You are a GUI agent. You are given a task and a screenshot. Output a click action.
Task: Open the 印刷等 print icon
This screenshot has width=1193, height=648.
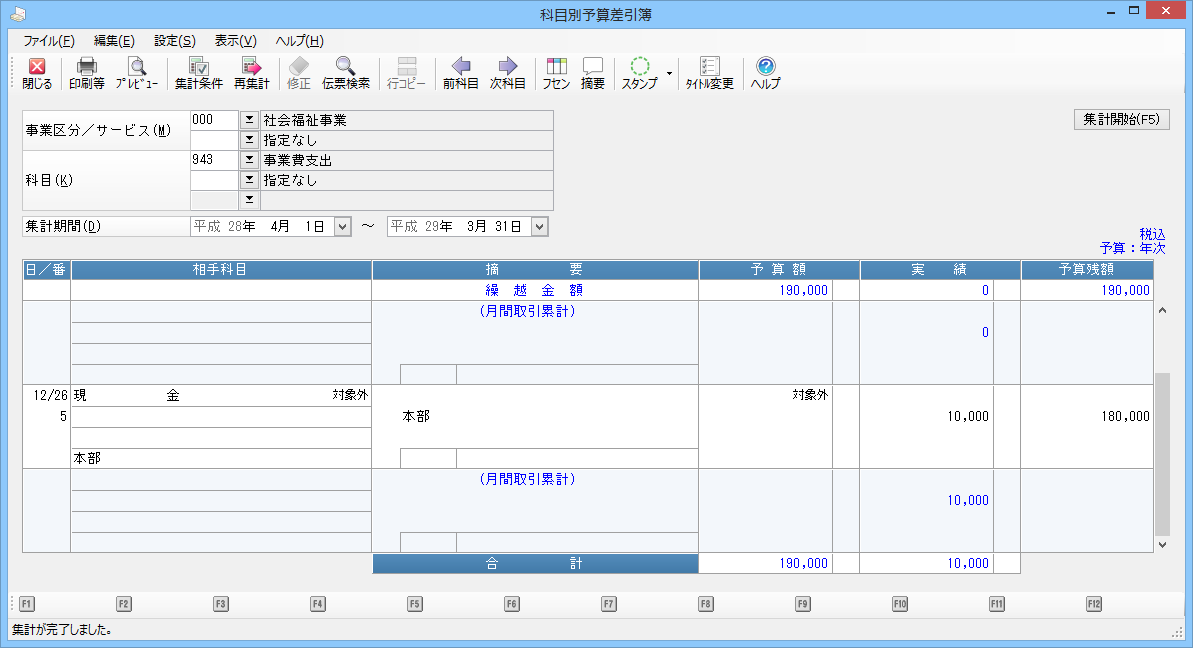pyautogui.click(x=87, y=73)
